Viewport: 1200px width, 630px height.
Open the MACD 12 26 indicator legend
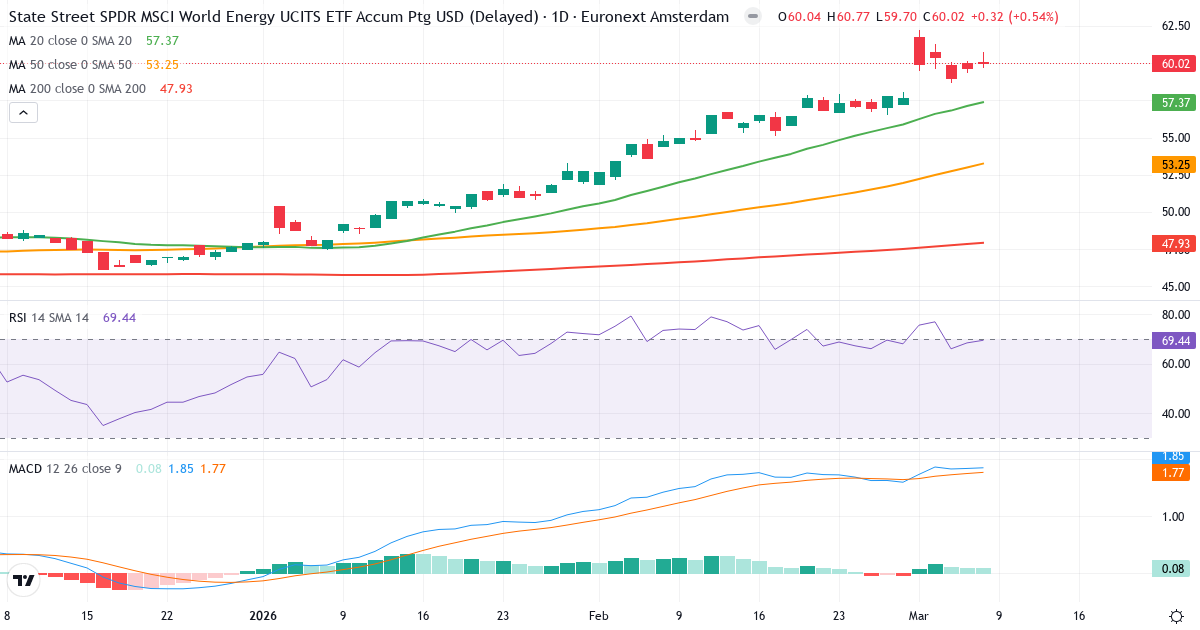65,468
